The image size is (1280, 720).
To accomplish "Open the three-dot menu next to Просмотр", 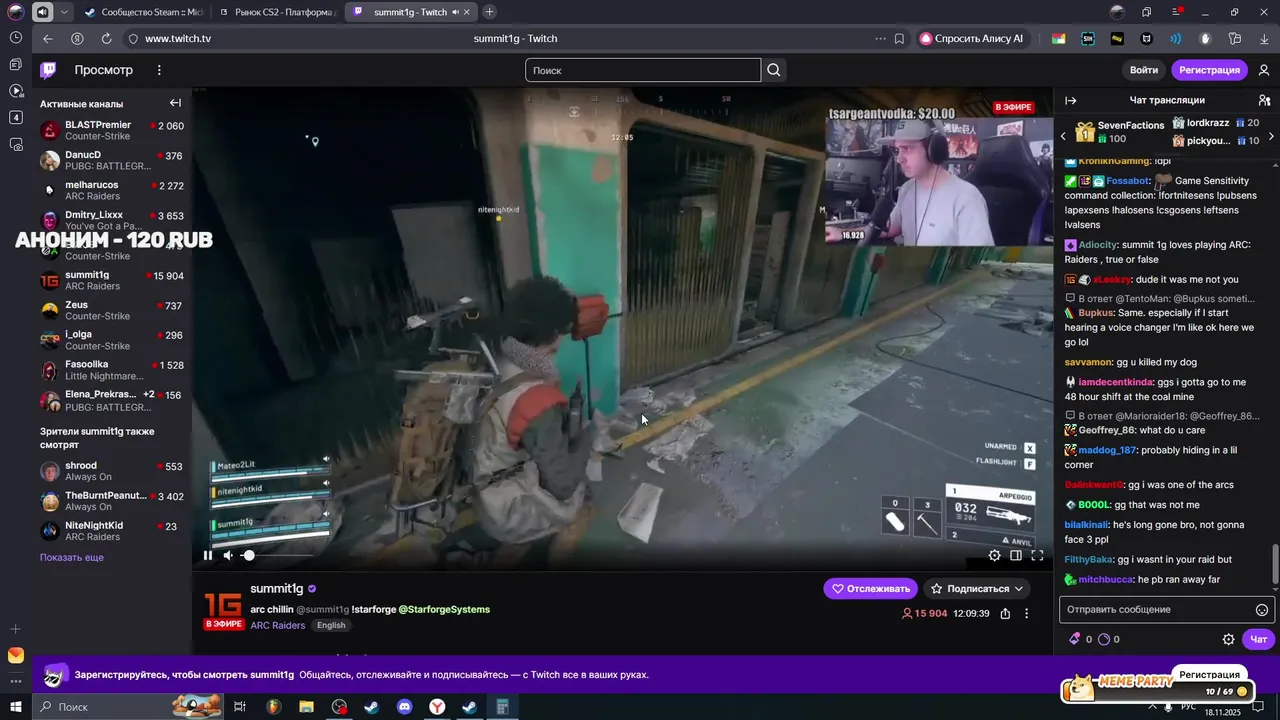I will (159, 70).
